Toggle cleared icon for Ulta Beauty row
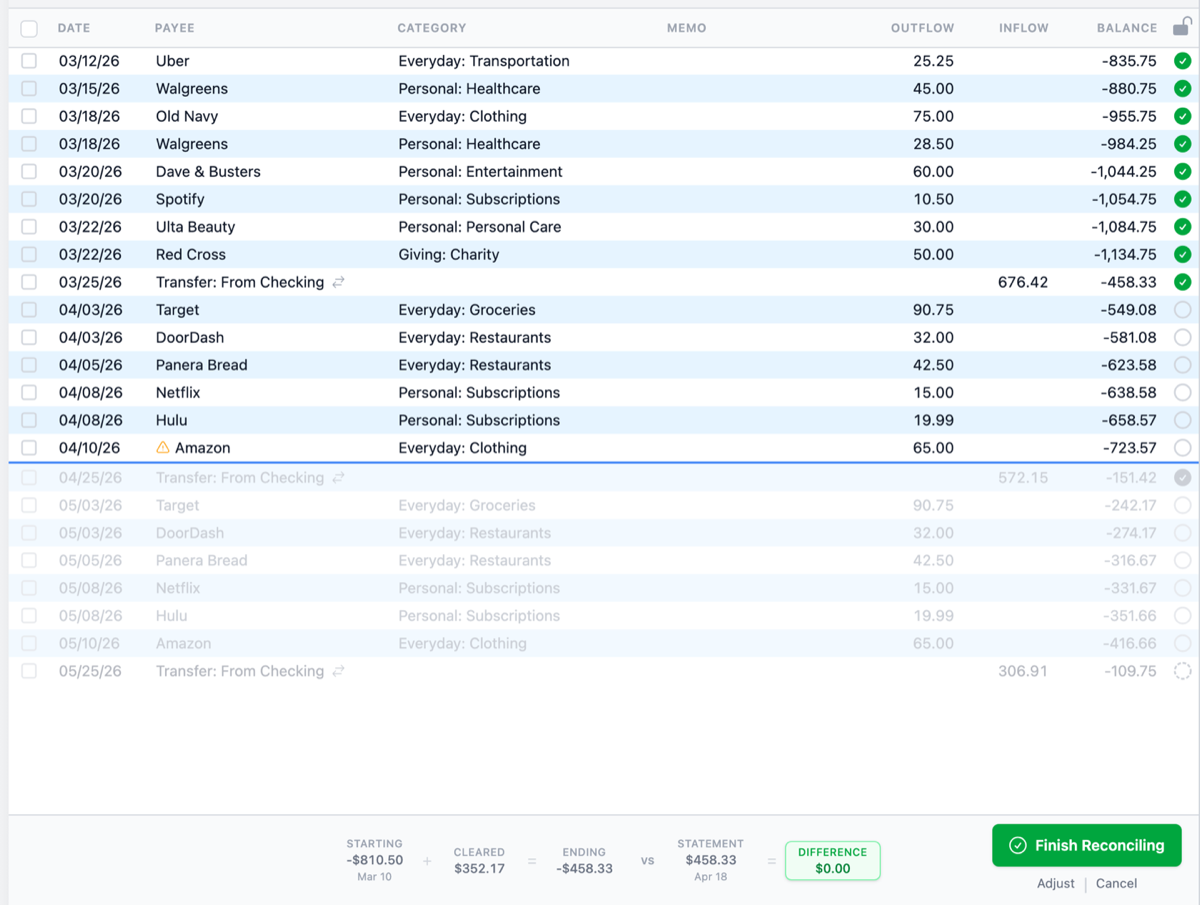Viewport: 1200px width, 905px height. (1182, 227)
